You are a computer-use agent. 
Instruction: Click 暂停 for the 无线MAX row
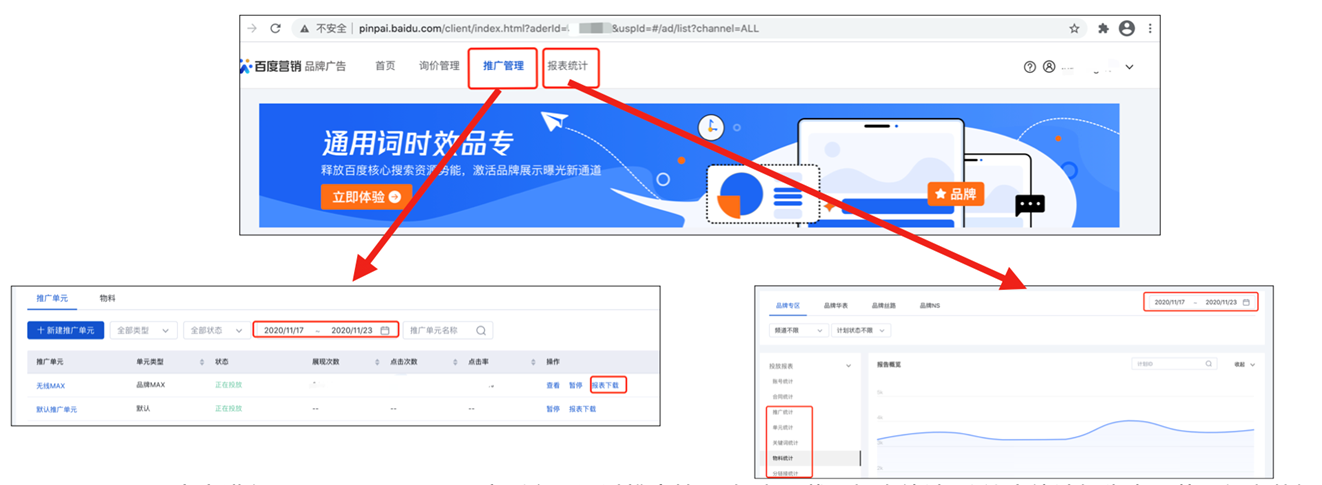pos(576,385)
